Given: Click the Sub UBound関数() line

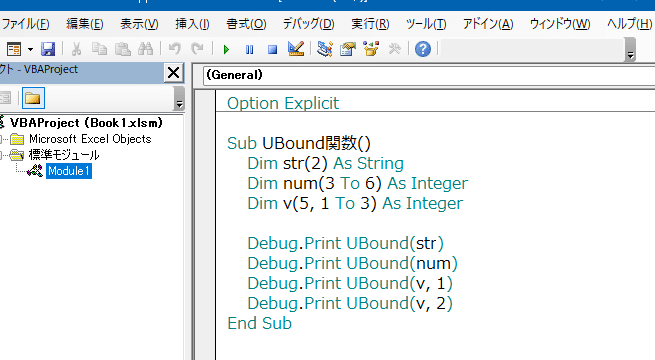Looking at the screenshot, I should point(299,143).
